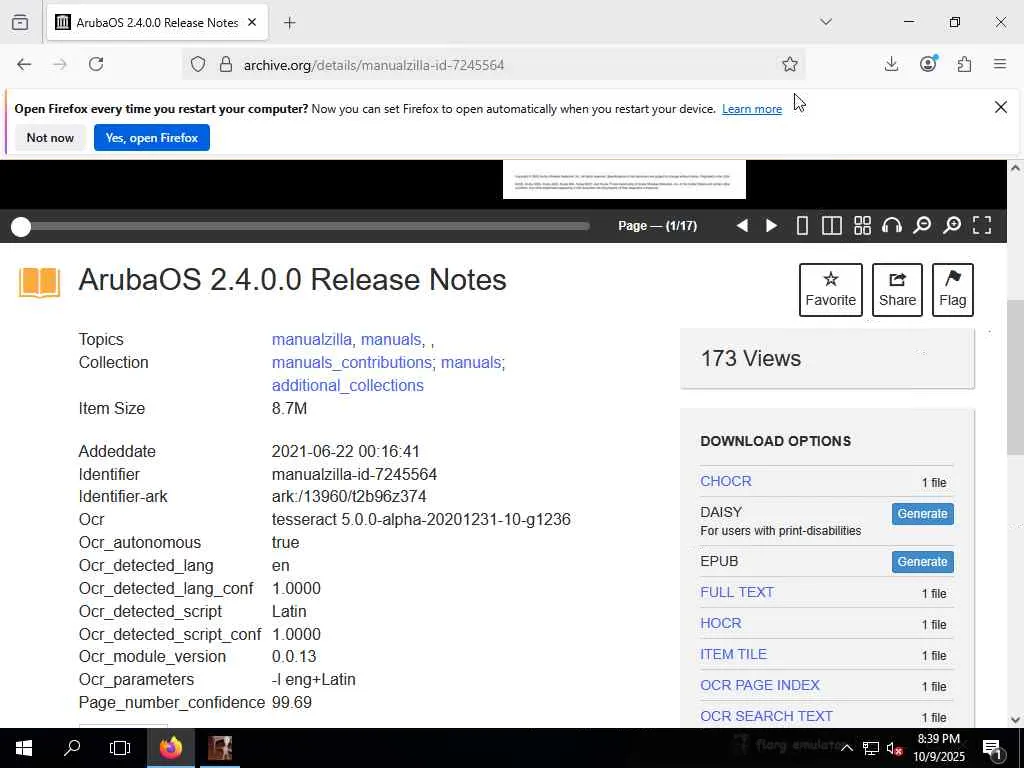
Task: Open the extensions puzzle icon
Action: point(964,64)
